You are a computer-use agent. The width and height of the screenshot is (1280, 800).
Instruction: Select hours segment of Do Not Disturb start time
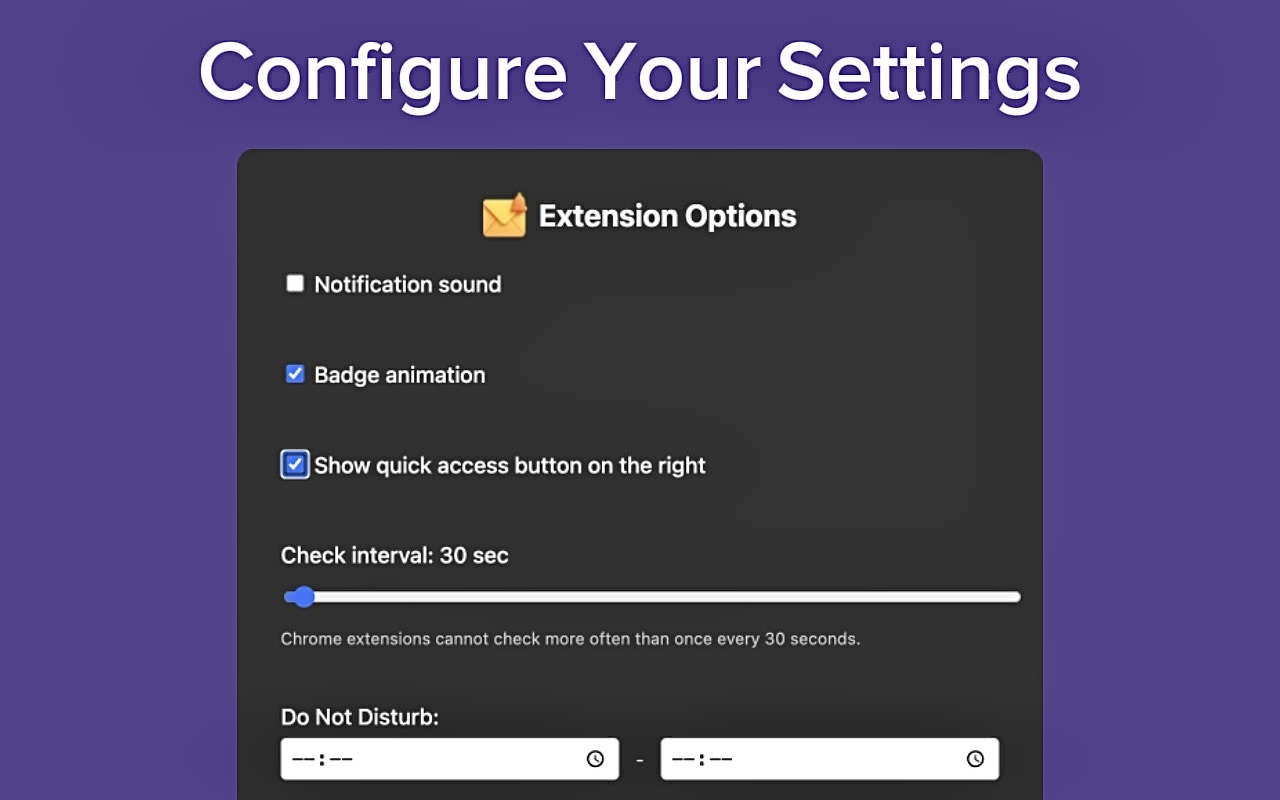(303, 760)
